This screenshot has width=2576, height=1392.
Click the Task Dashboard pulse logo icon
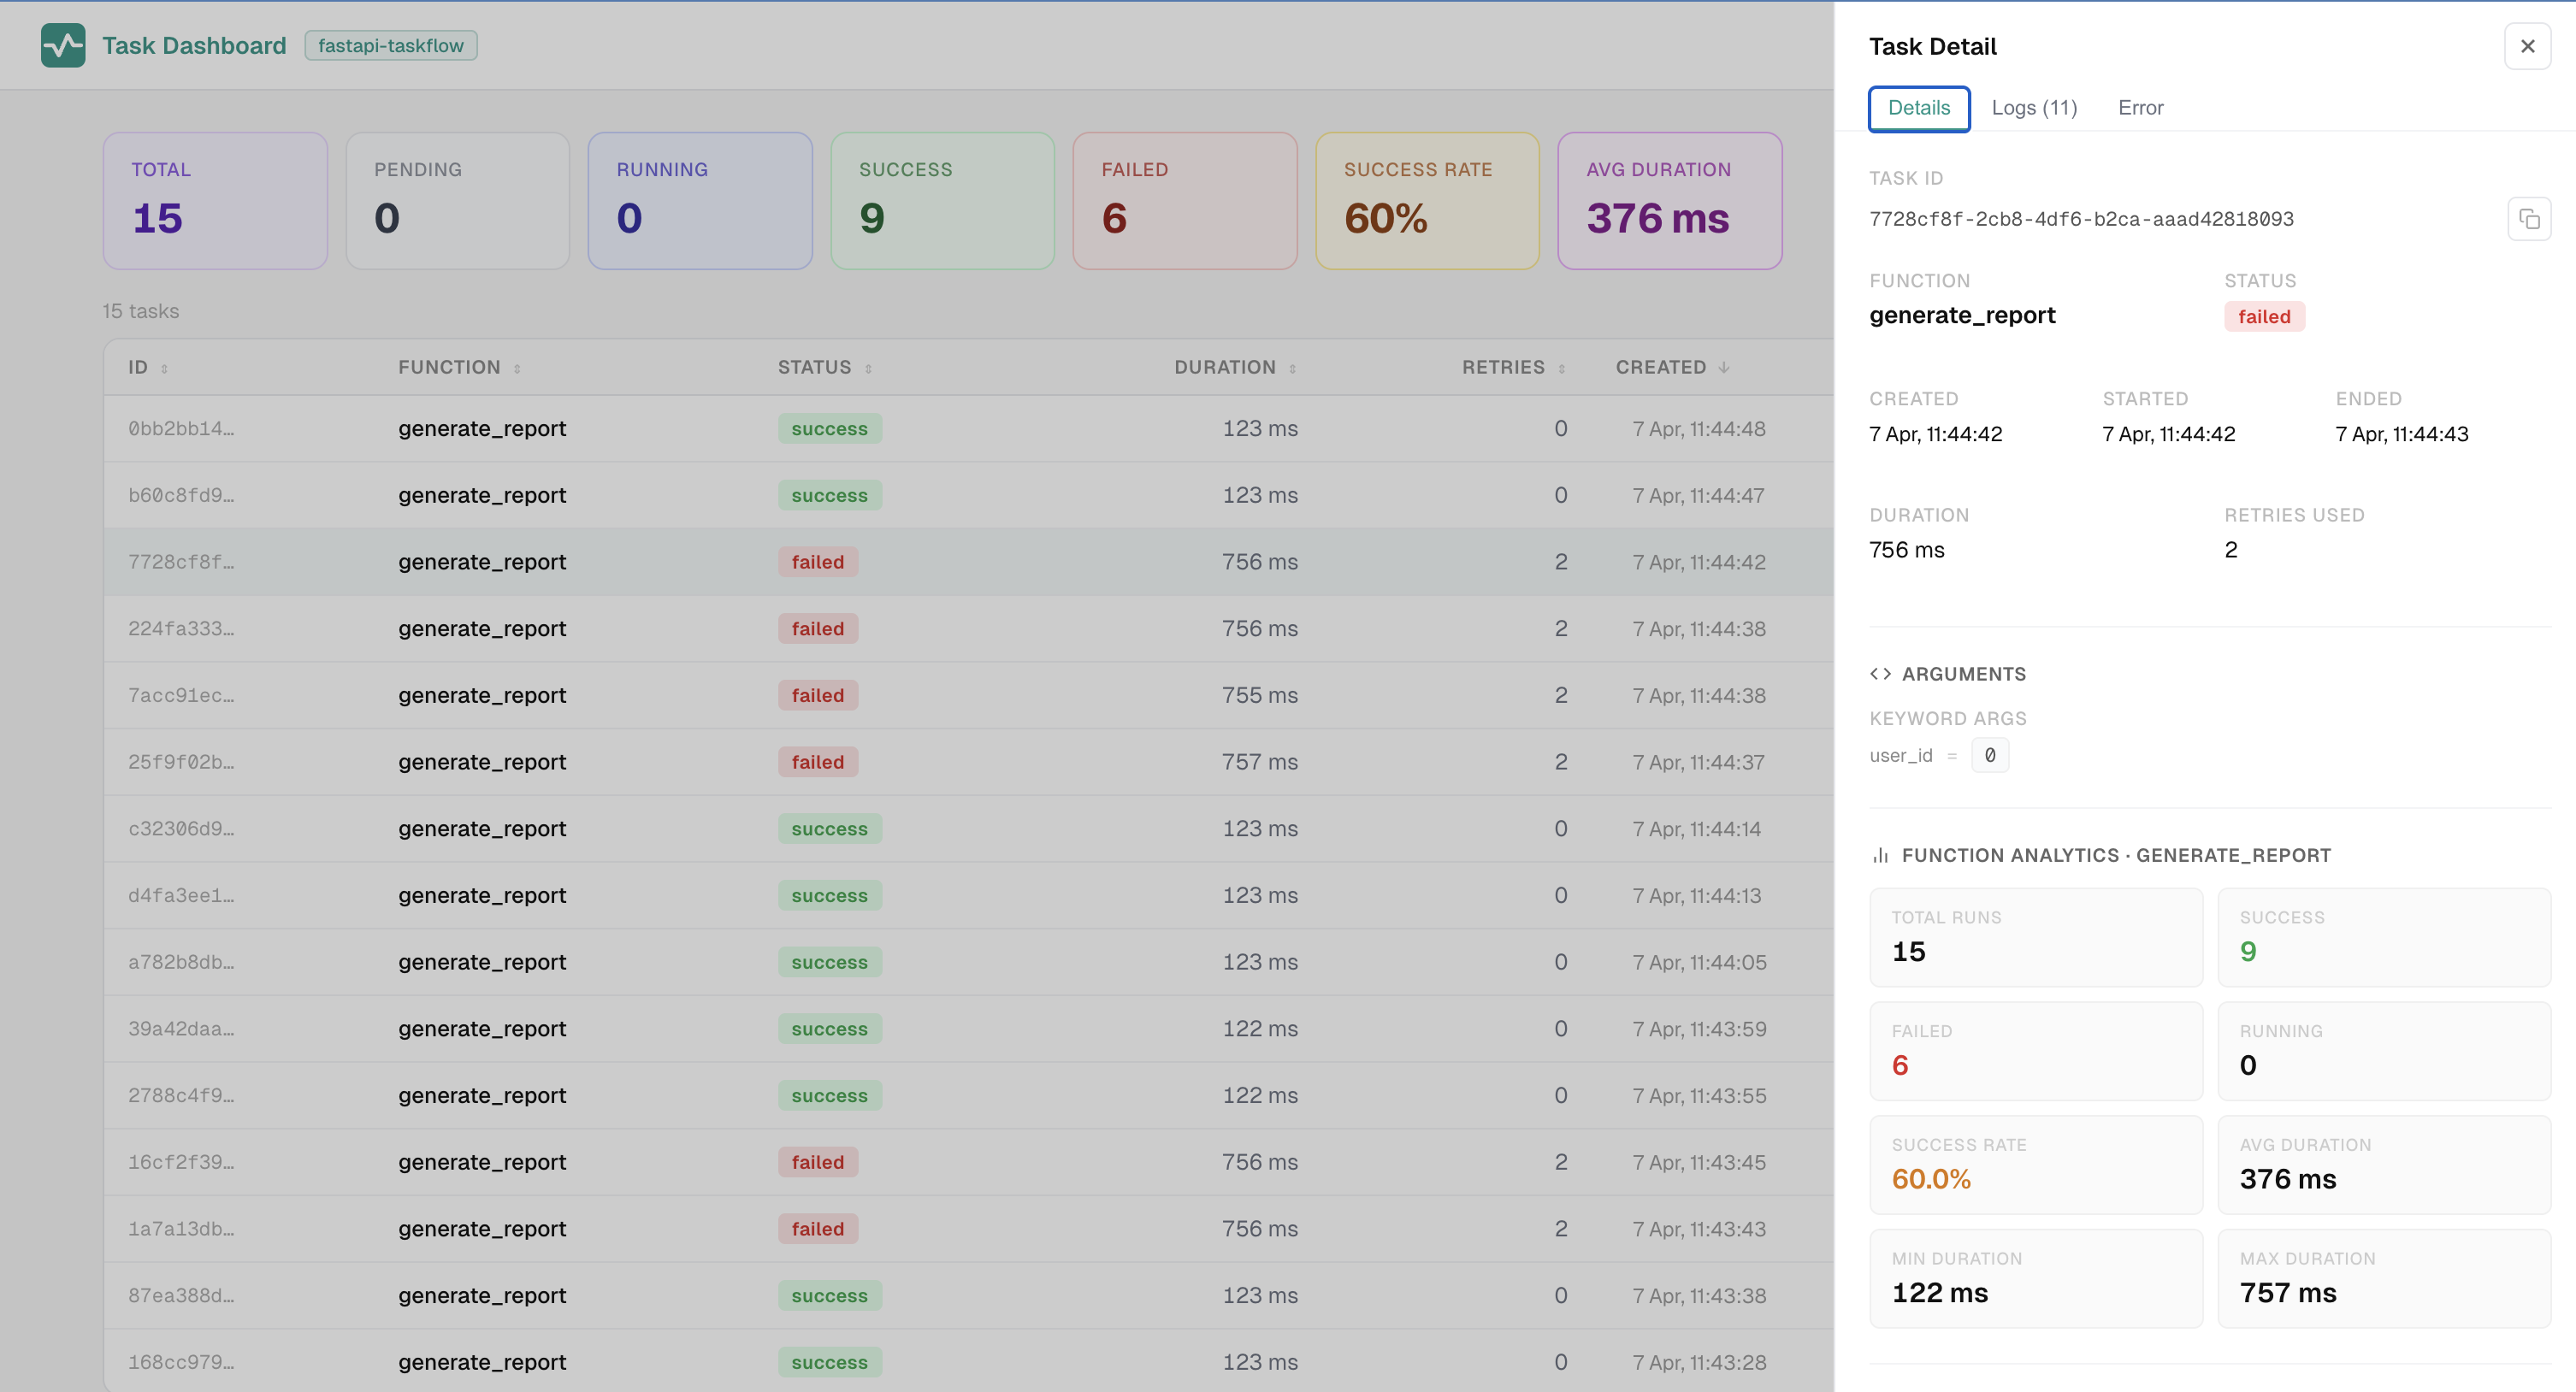pos(63,45)
